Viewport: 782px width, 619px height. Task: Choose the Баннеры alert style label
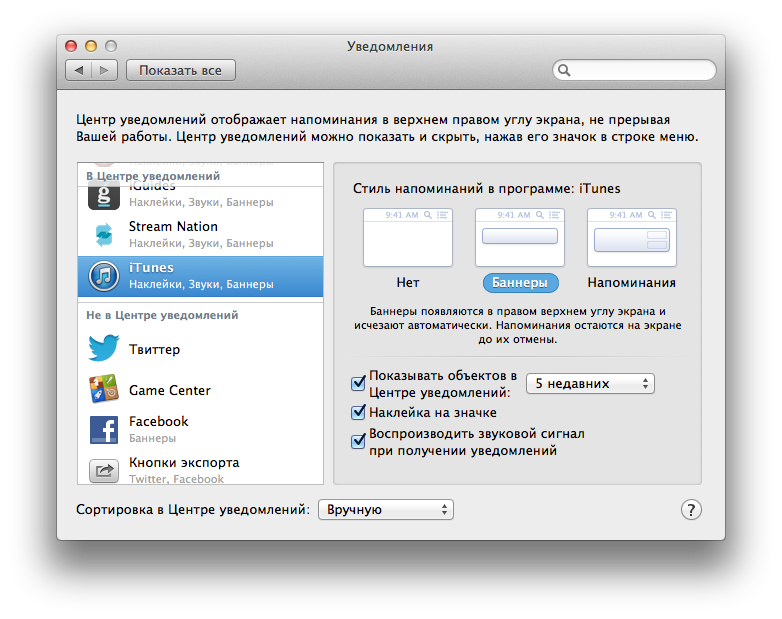(x=520, y=283)
